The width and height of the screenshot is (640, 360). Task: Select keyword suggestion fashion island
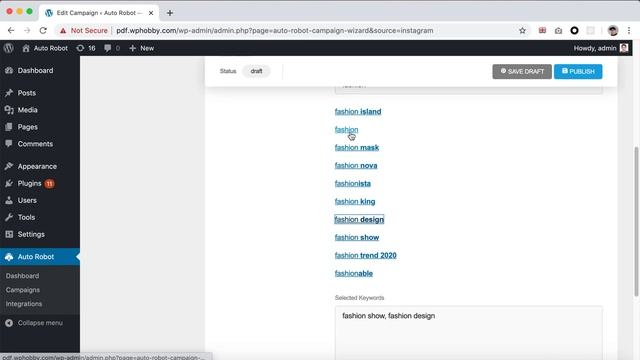click(x=358, y=112)
